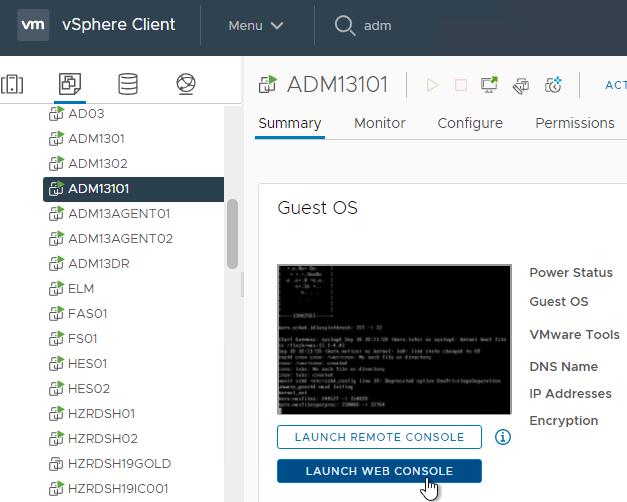The image size is (627, 502).
Task: Switch to the Monitor tab
Action: click(x=379, y=123)
